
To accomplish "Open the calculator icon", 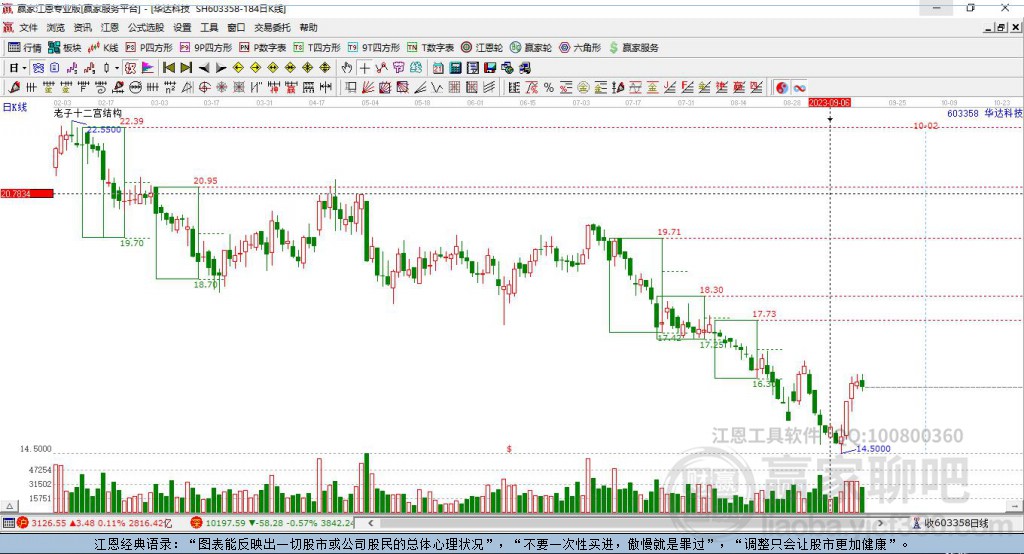I will point(456,68).
